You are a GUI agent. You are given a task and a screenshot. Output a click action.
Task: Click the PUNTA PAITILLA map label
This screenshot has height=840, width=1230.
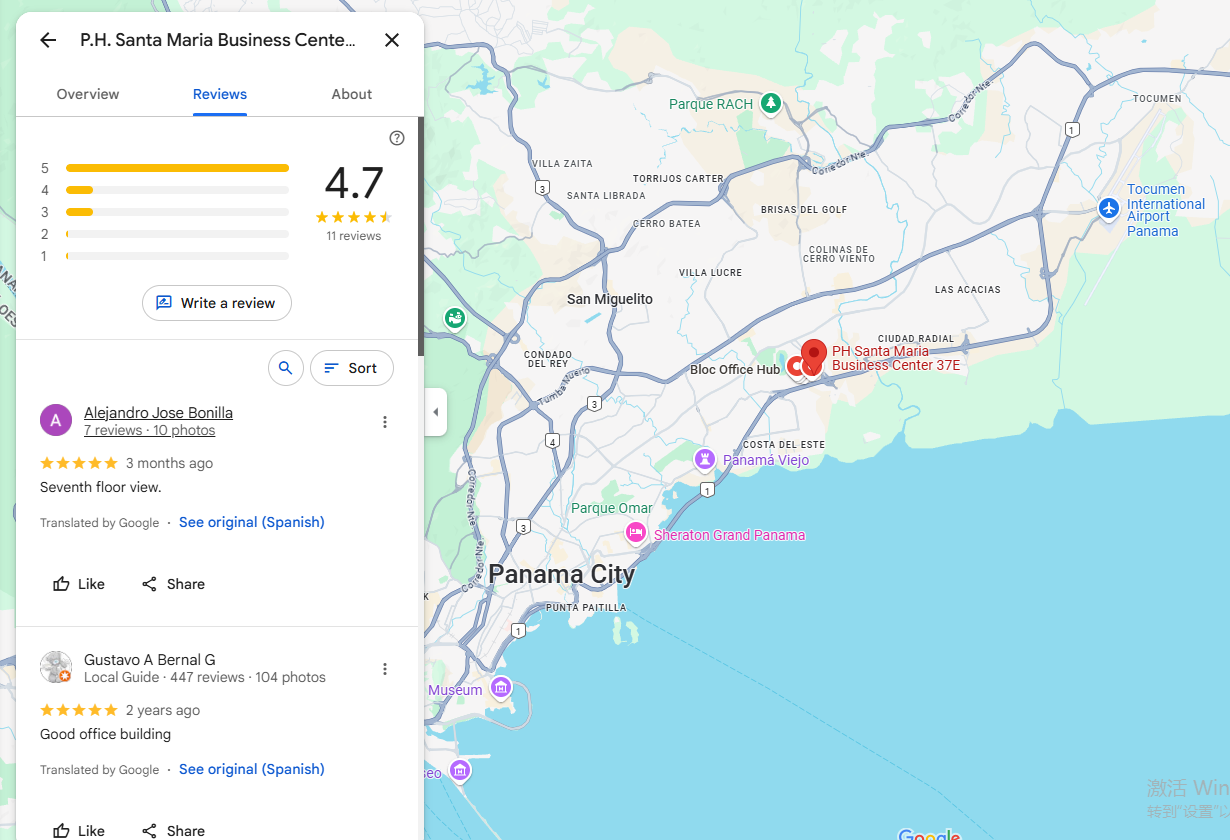click(x=586, y=607)
